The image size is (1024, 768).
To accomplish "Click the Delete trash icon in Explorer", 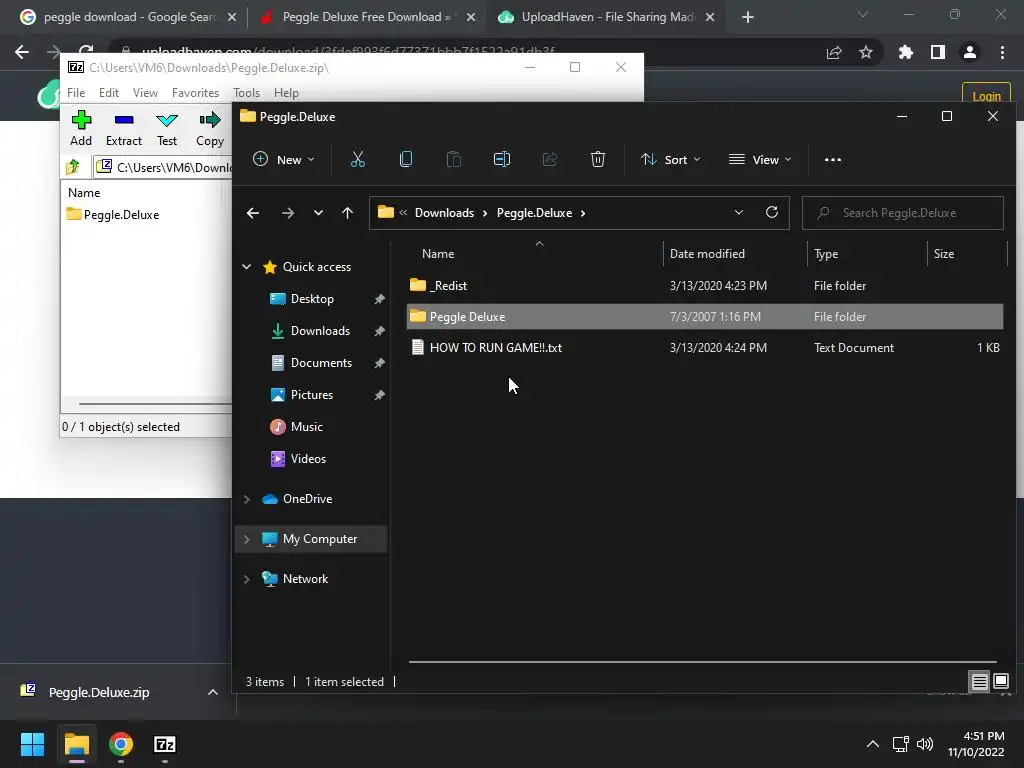I will tap(598, 159).
